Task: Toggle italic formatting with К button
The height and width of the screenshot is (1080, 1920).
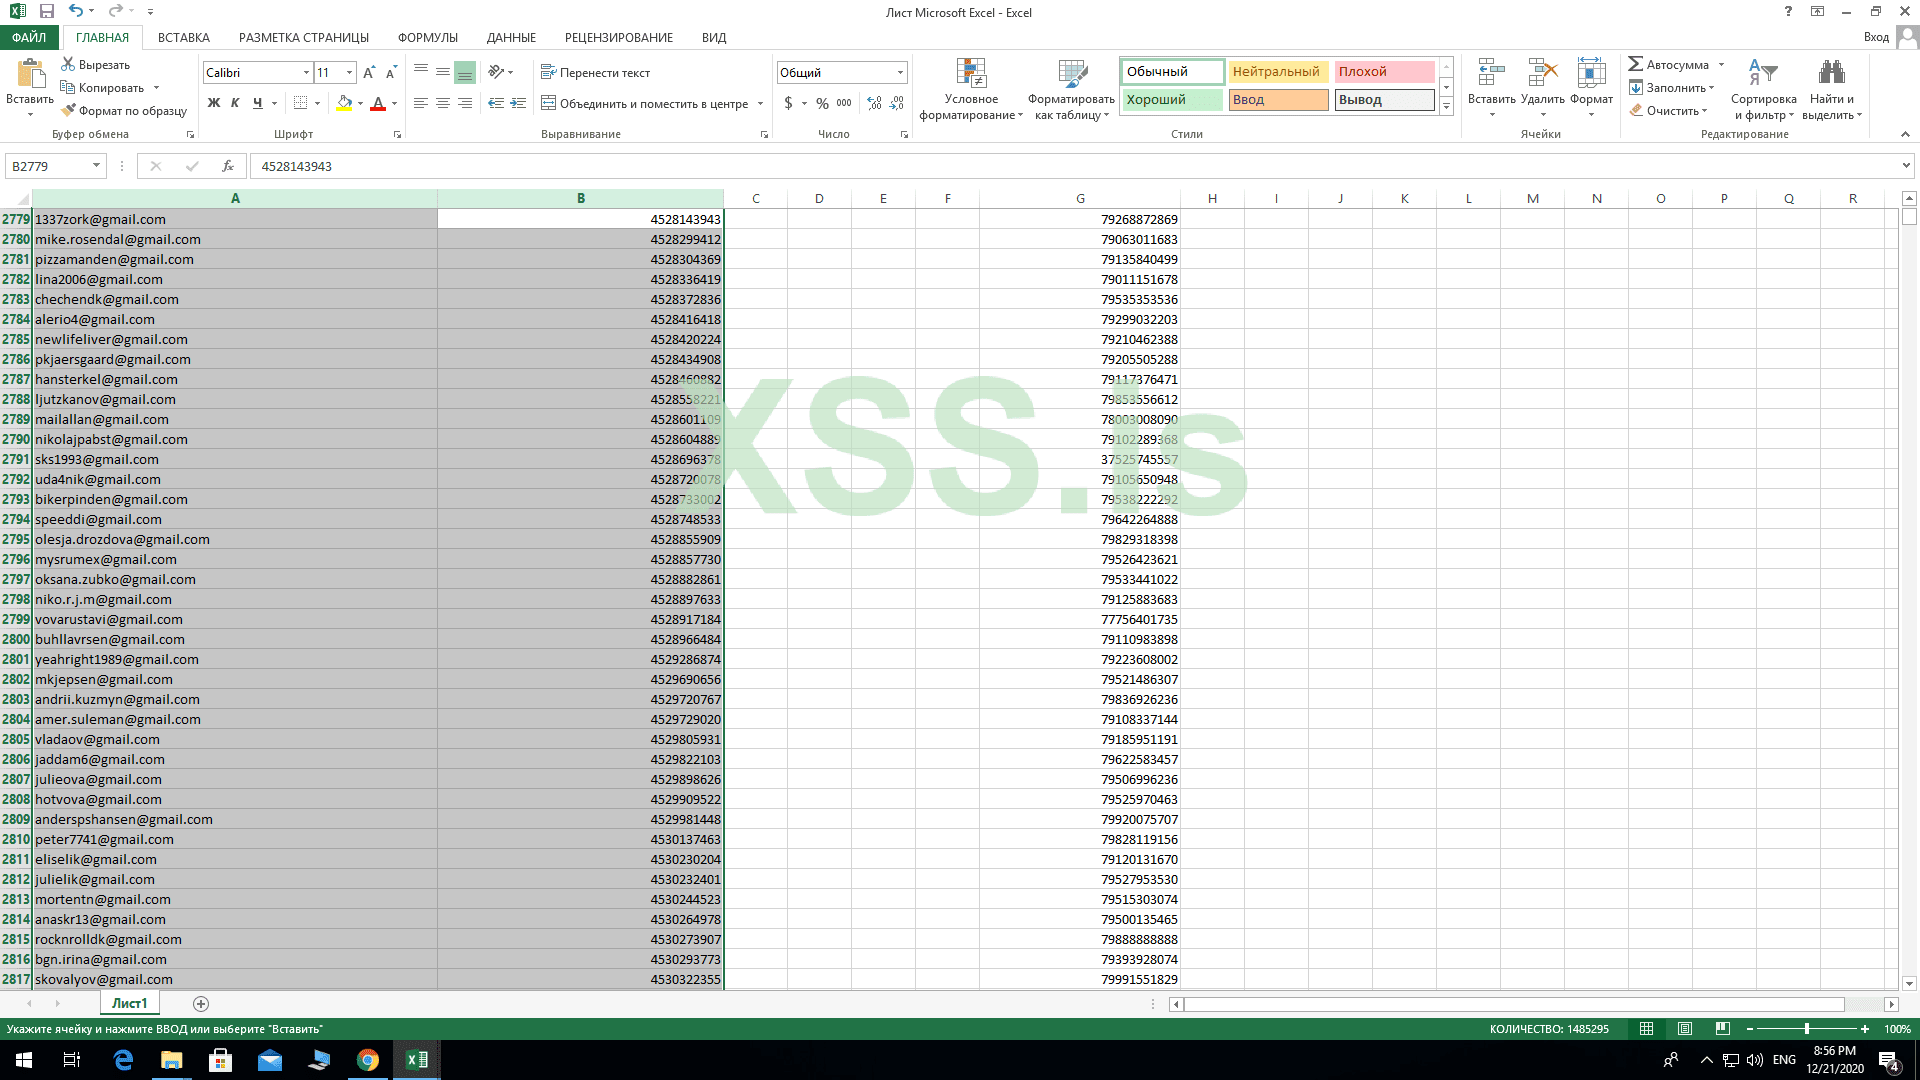Action: pos(235,103)
